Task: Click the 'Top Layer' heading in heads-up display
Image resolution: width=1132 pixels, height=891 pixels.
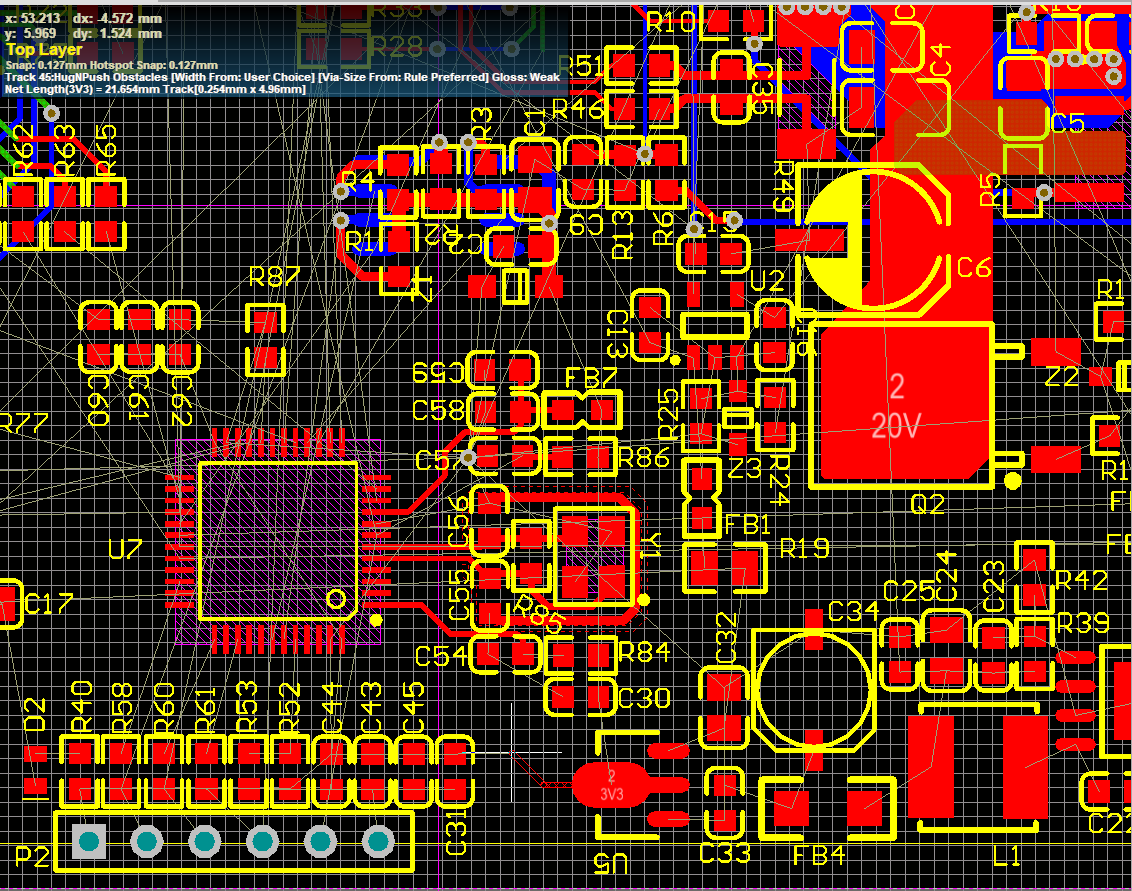Action: [44, 50]
